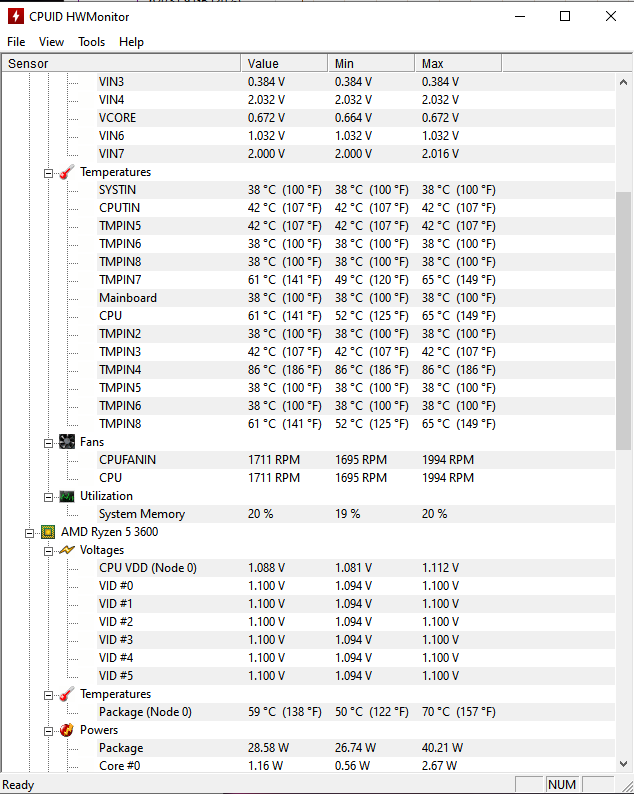Click the flame icon beside Powers
Screen dimensions: 634x794
point(67,730)
